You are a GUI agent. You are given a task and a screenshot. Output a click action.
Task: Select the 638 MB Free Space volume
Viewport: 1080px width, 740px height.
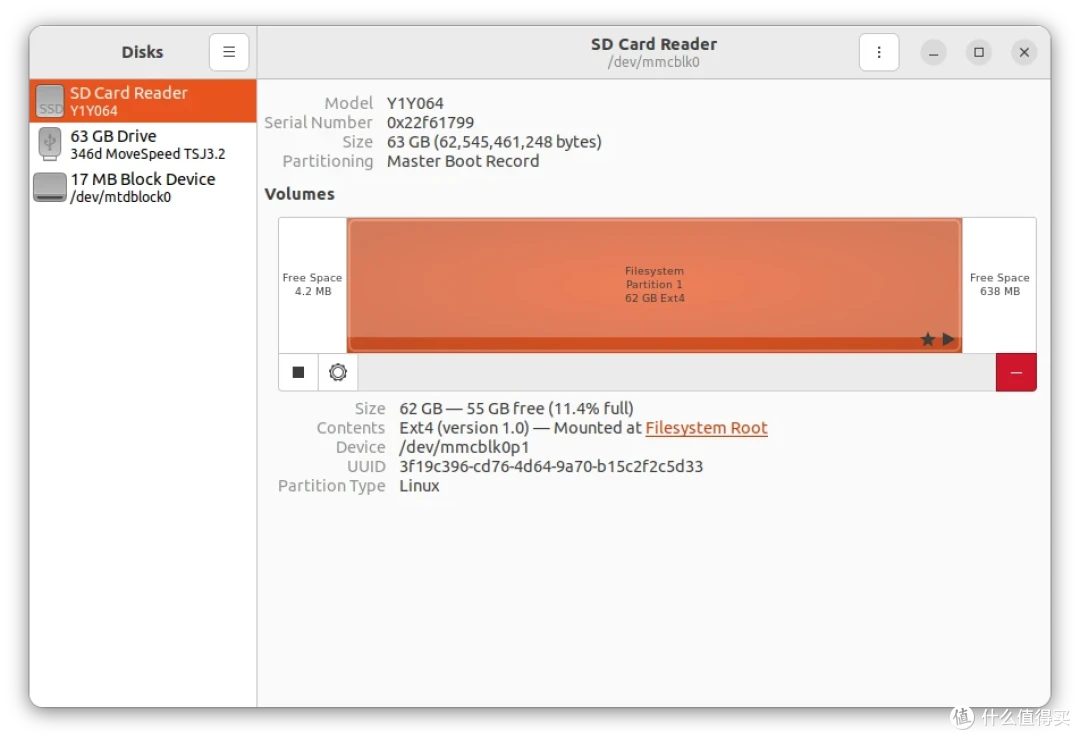[x=999, y=285]
